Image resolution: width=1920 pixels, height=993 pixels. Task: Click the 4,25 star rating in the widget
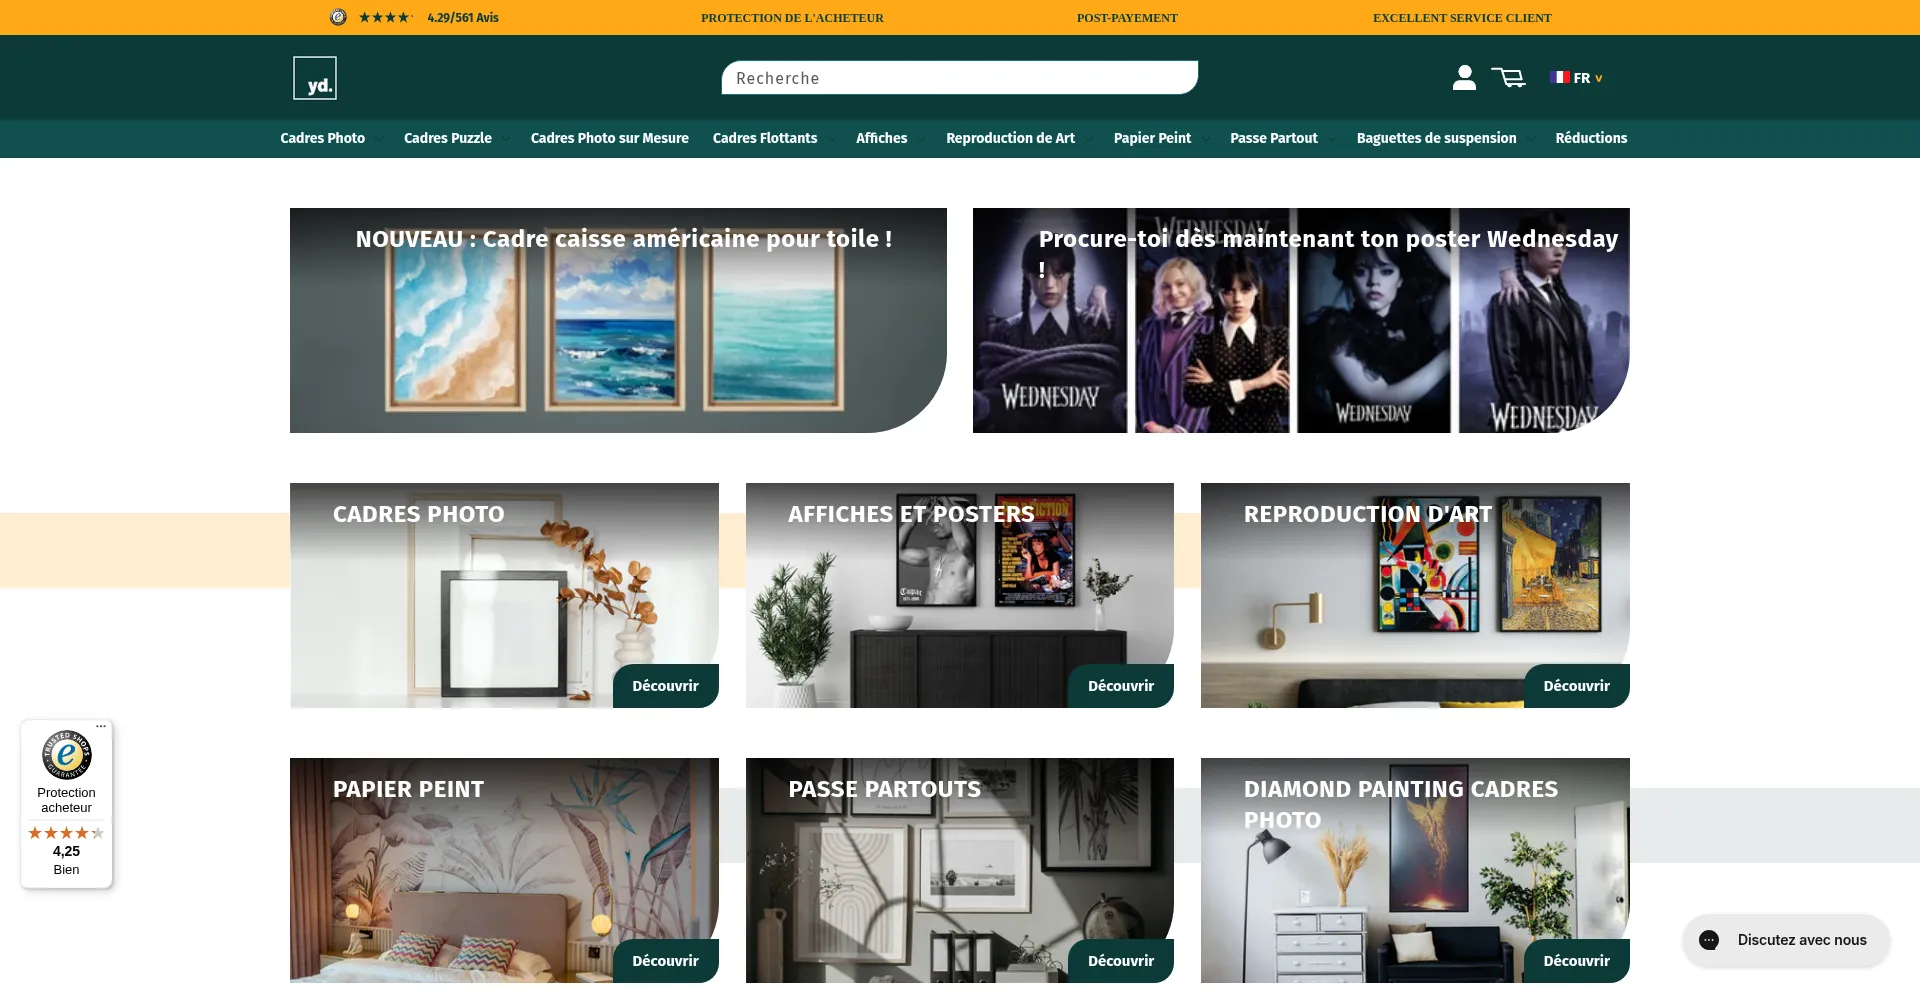[x=66, y=833]
